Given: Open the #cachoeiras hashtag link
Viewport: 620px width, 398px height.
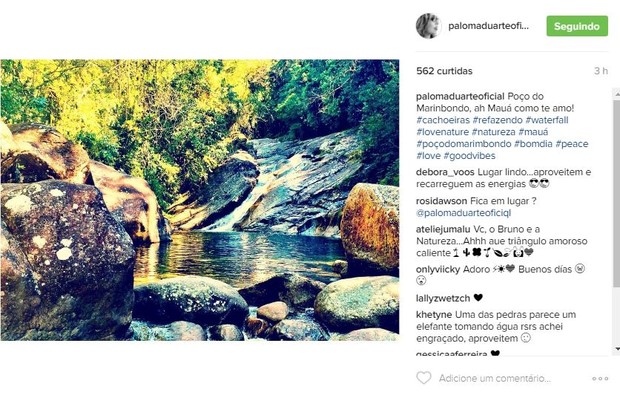Looking at the screenshot, I should (443, 120).
